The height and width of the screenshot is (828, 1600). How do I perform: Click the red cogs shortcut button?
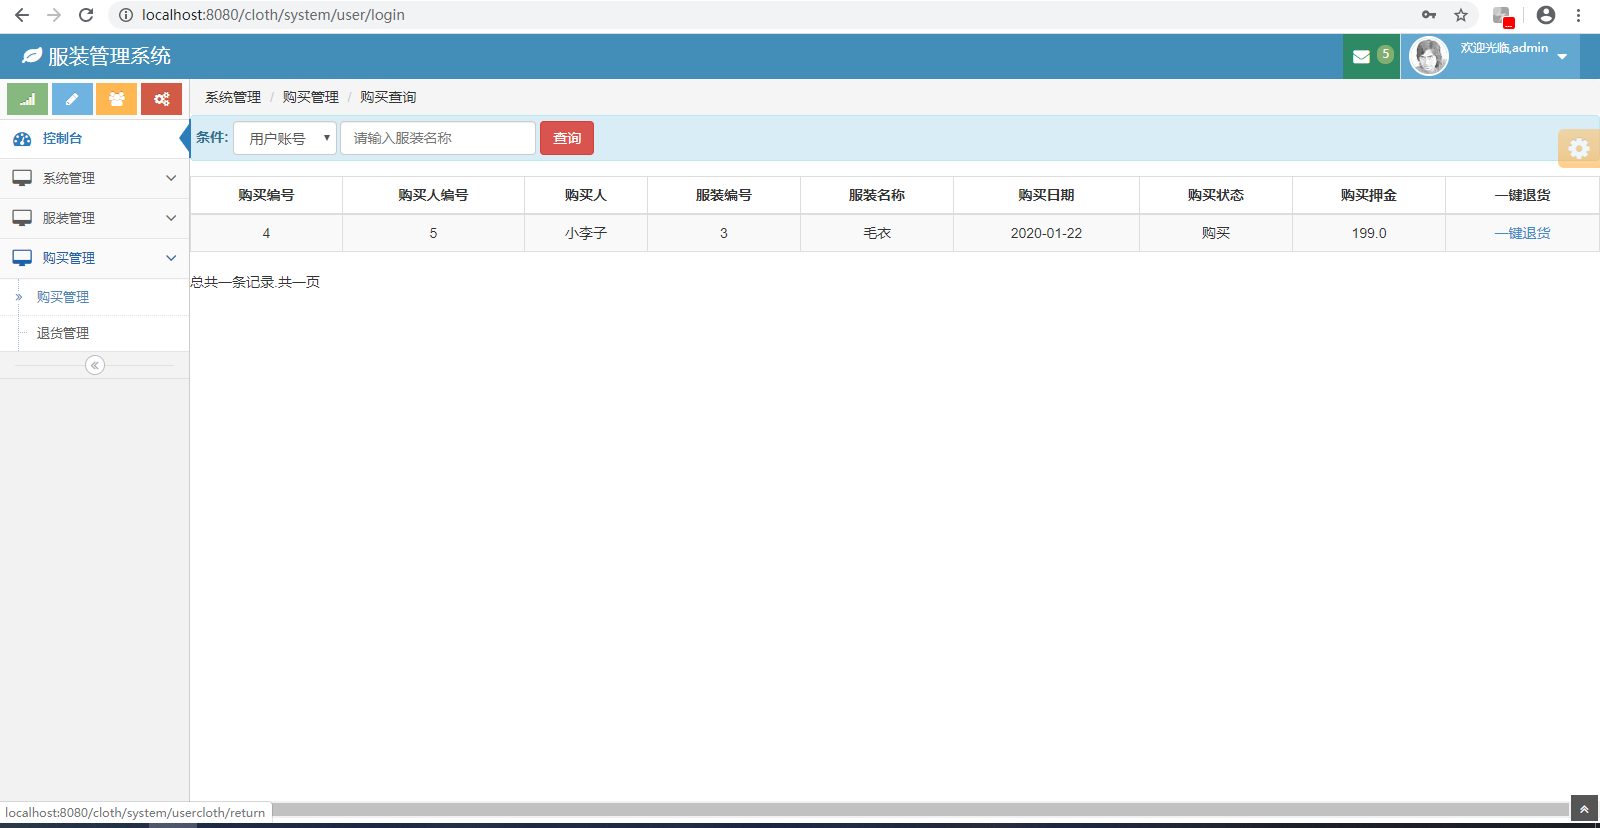pyautogui.click(x=161, y=99)
